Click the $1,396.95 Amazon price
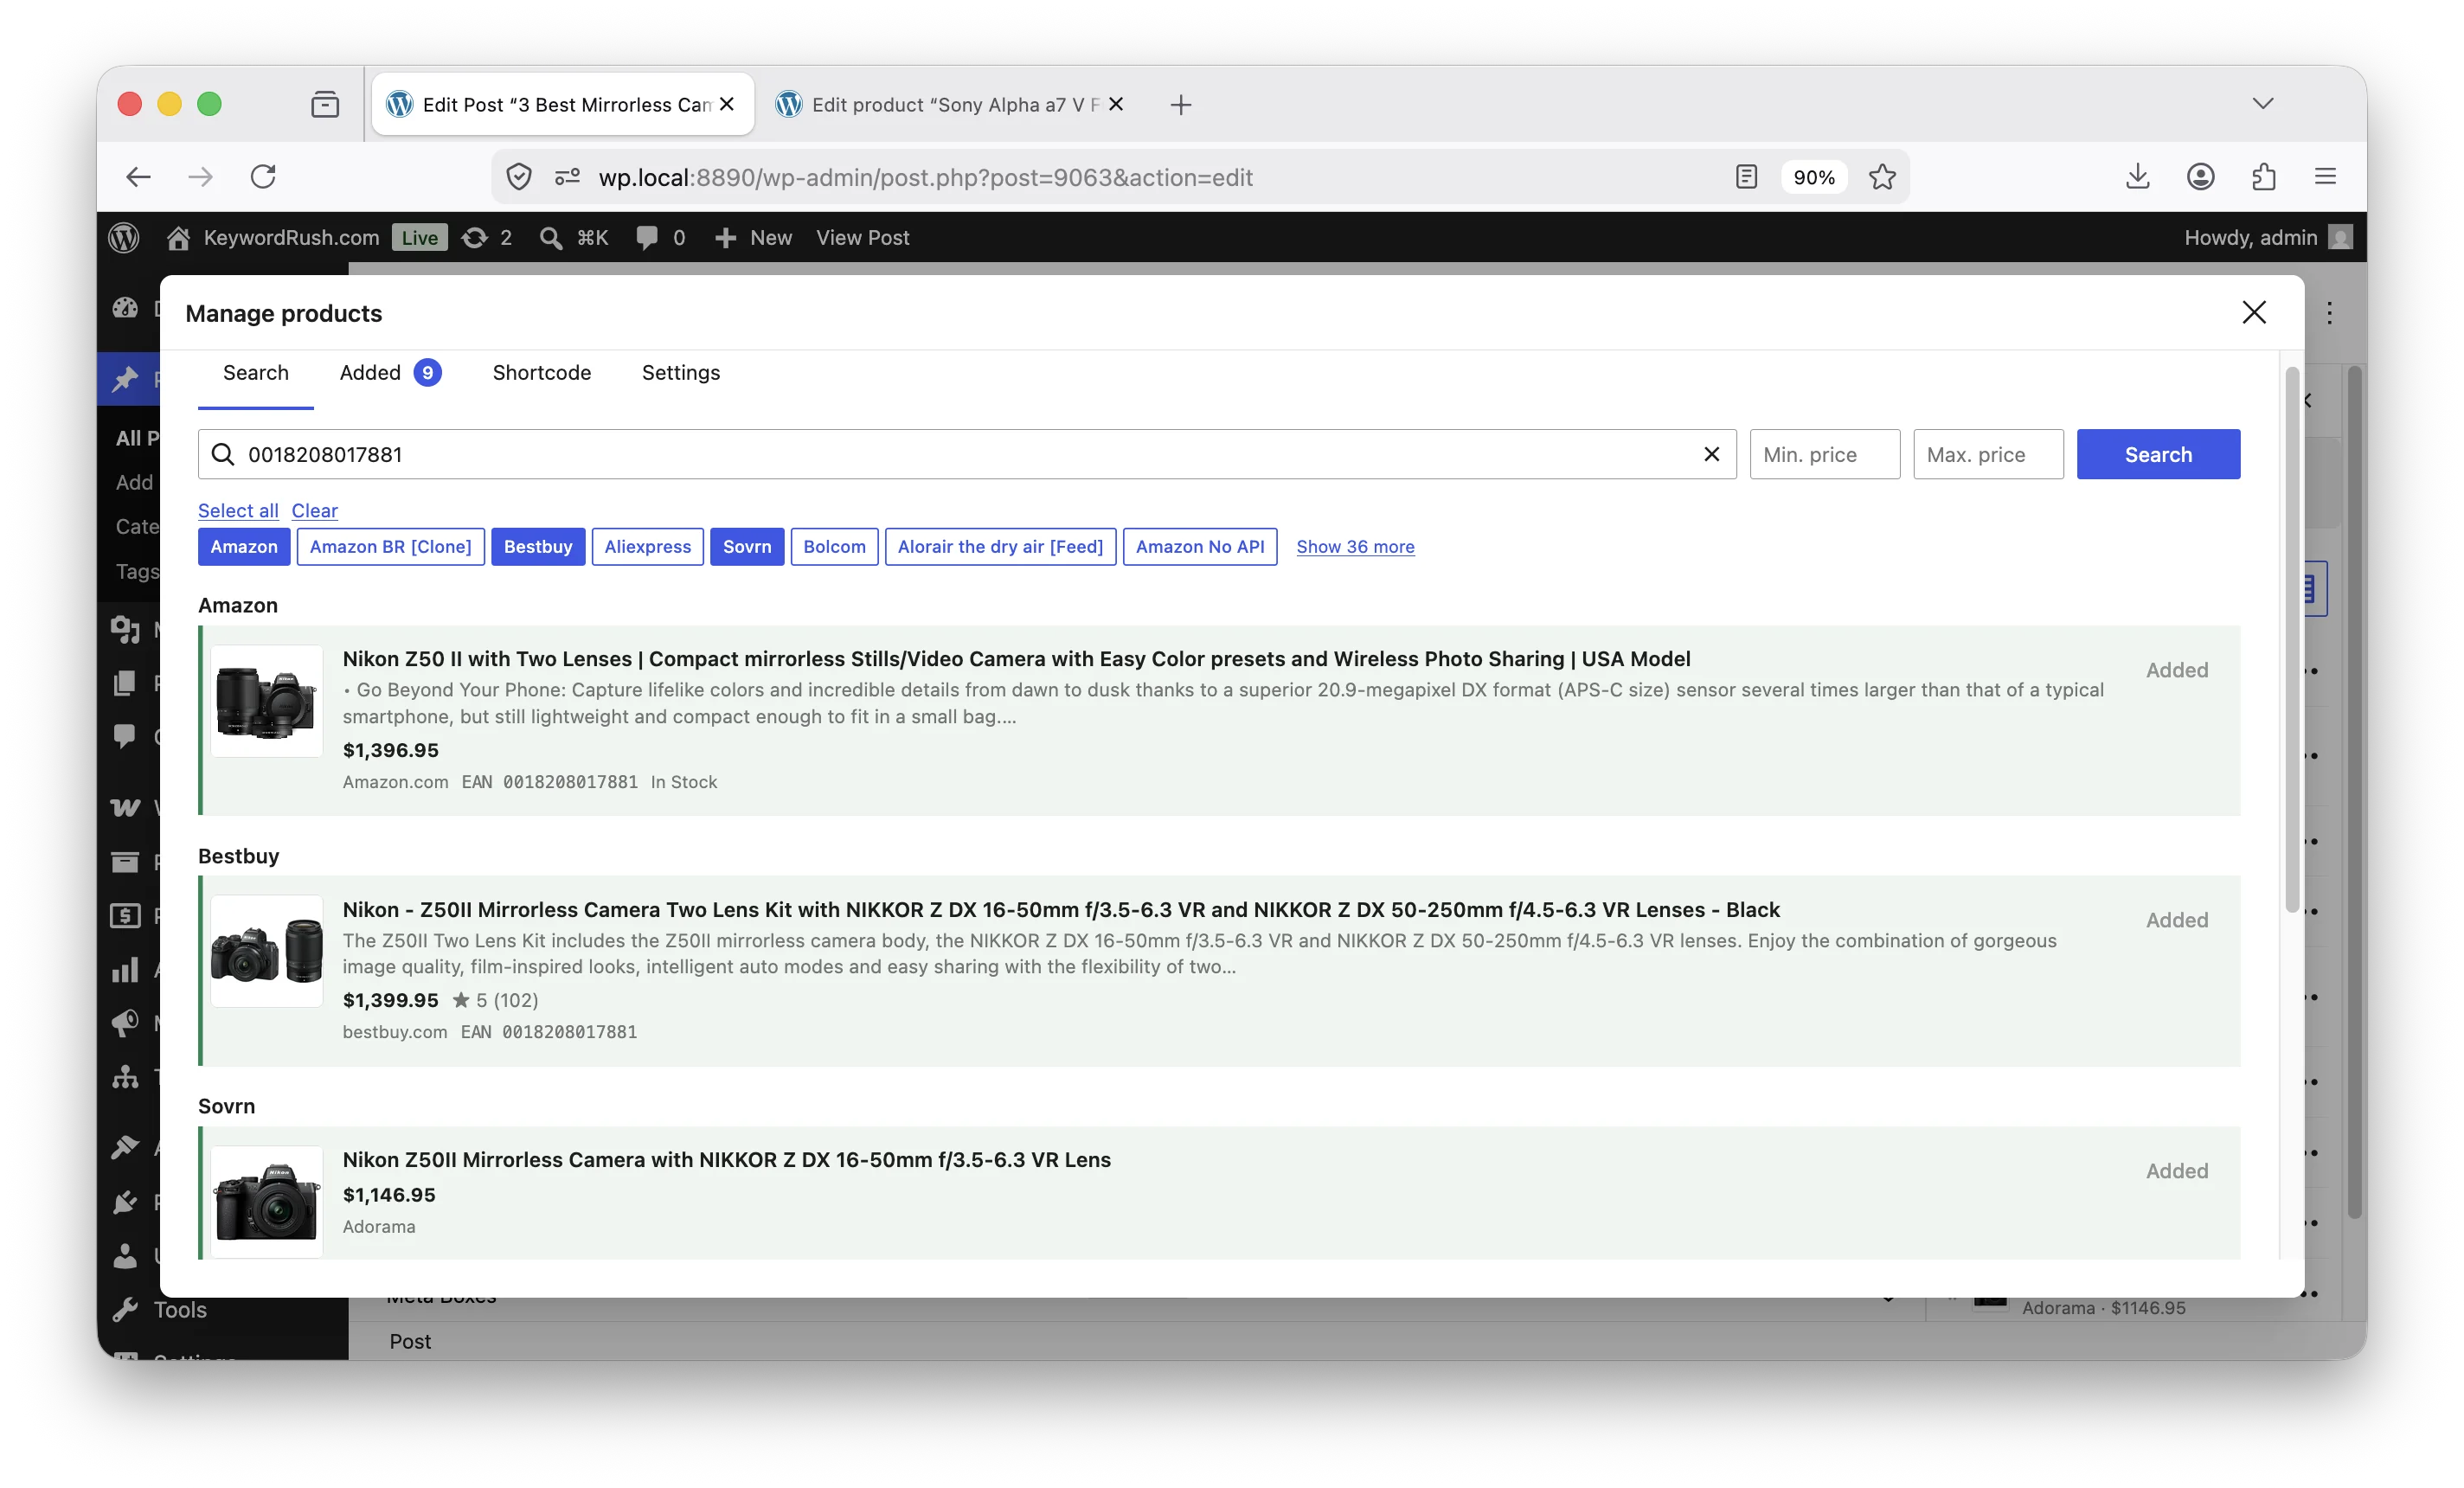The height and width of the screenshot is (1488, 2464). (x=390, y=749)
